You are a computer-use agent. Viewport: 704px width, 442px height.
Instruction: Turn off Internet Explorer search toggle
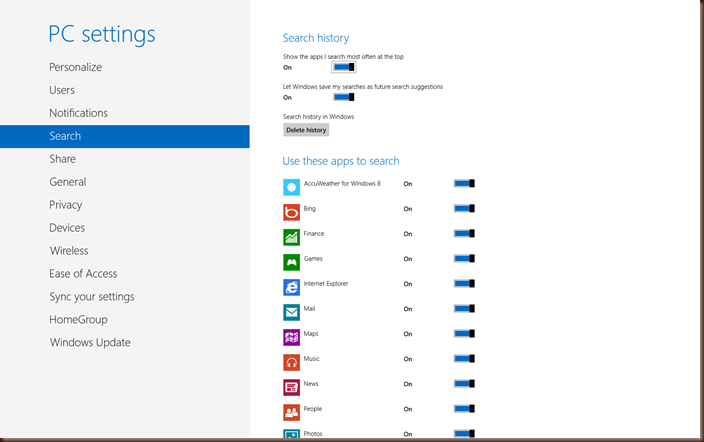tap(464, 283)
